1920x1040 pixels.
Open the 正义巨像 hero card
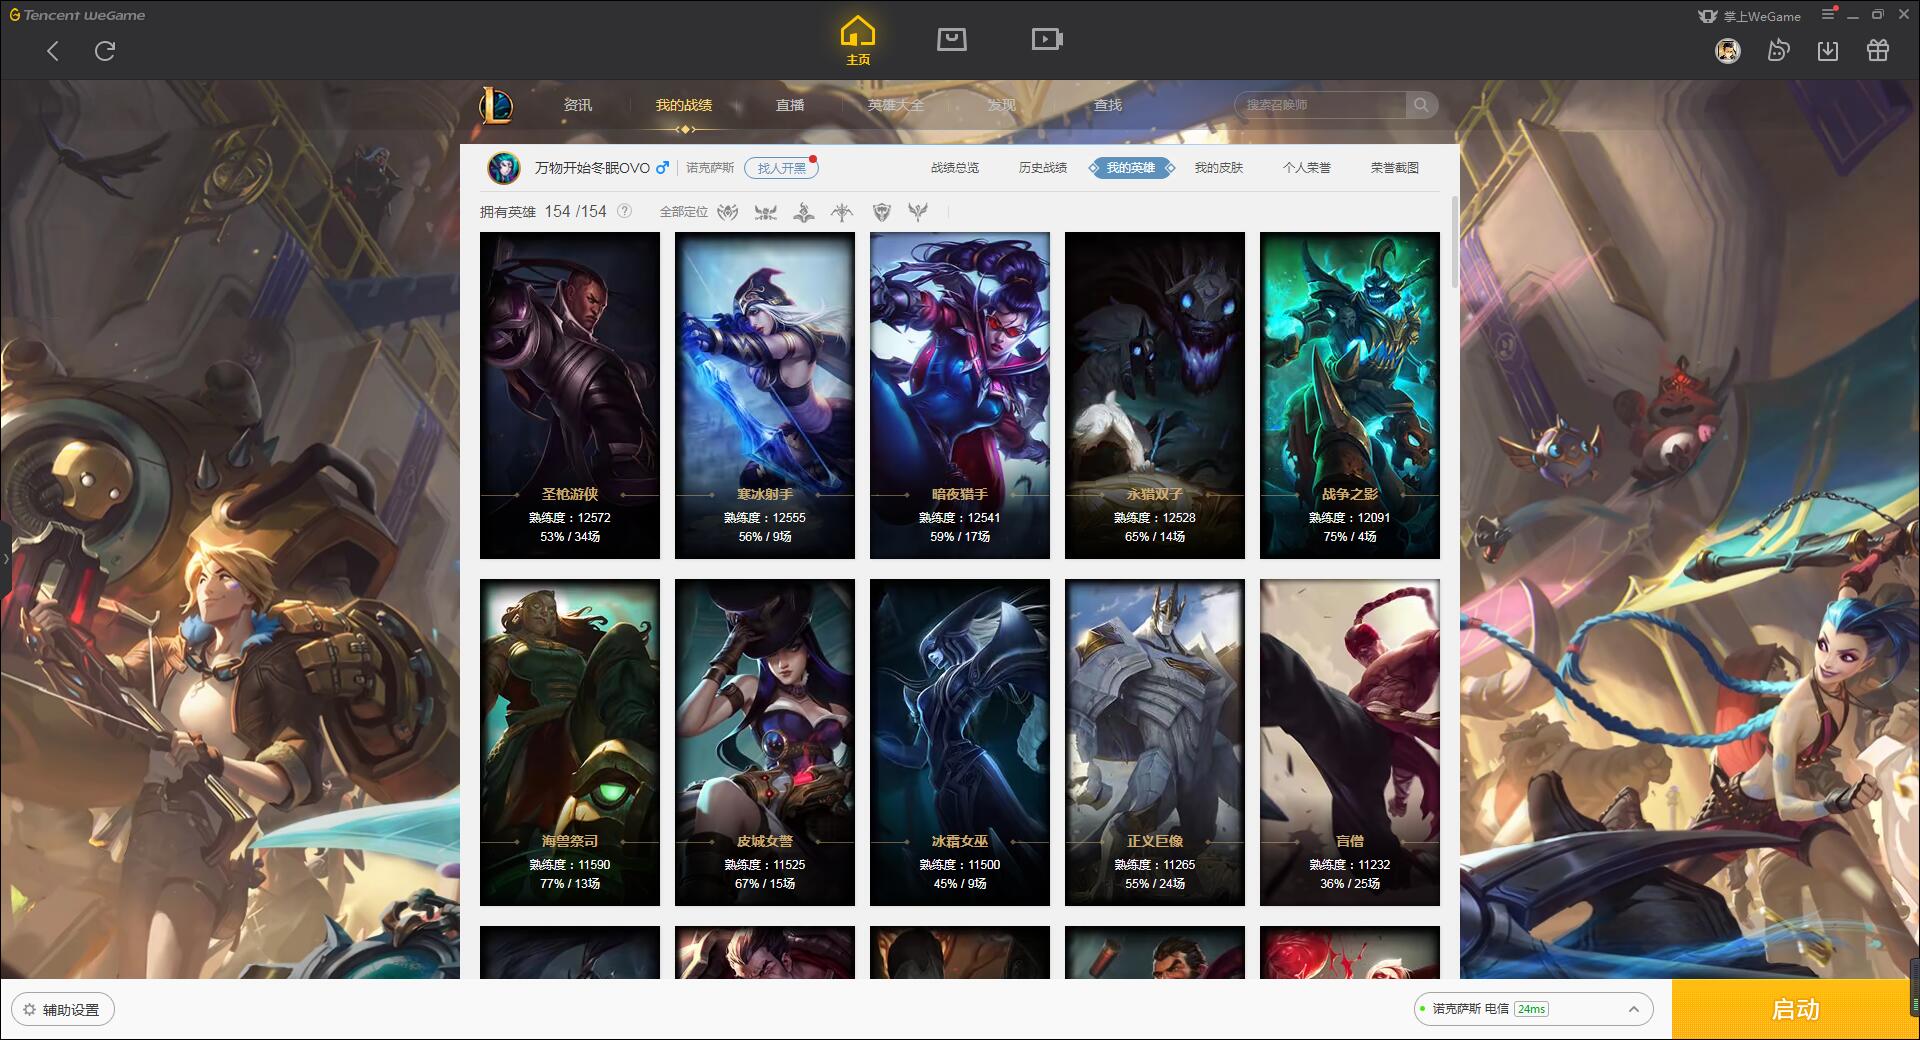point(1155,742)
